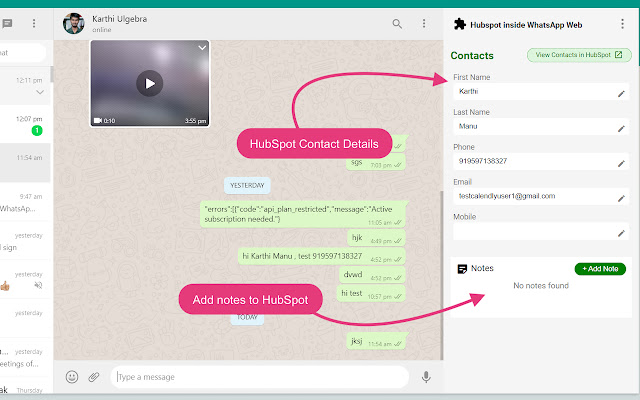Click the First Name field showing Karthi
This screenshot has width=640, height=400.
[x=541, y=91]
